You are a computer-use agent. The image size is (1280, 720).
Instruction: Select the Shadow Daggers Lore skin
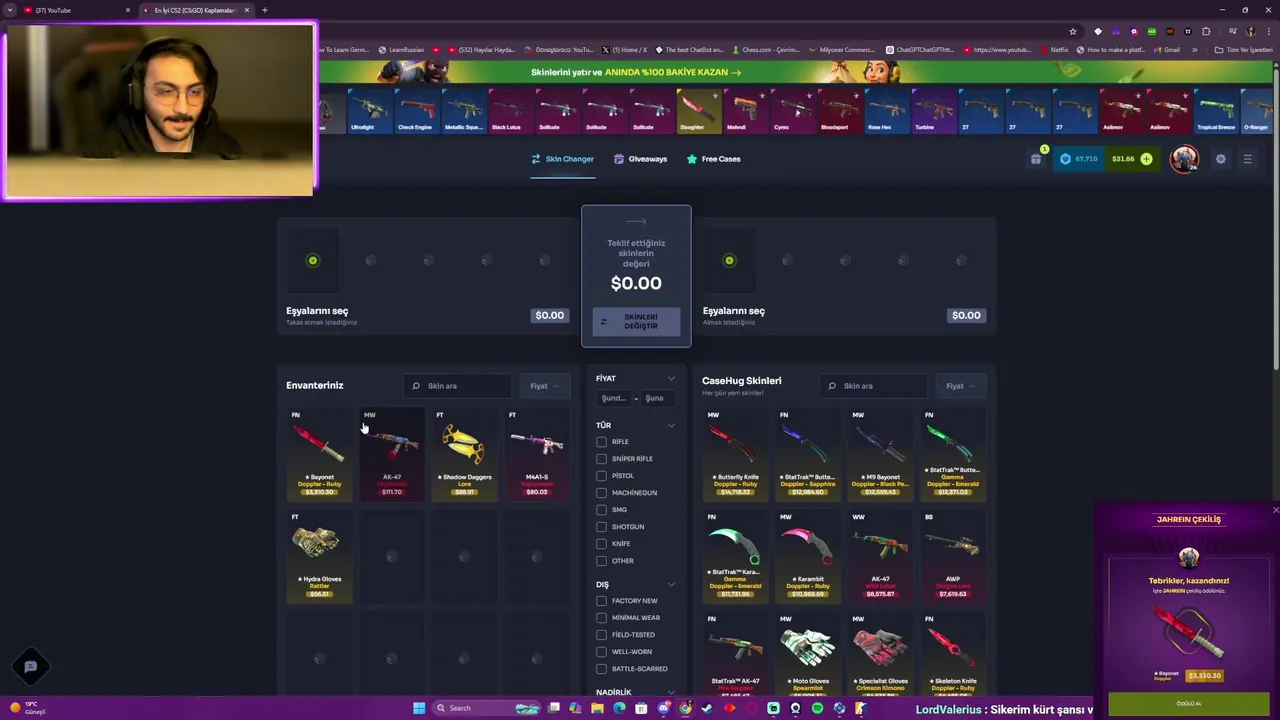[464, 453]
